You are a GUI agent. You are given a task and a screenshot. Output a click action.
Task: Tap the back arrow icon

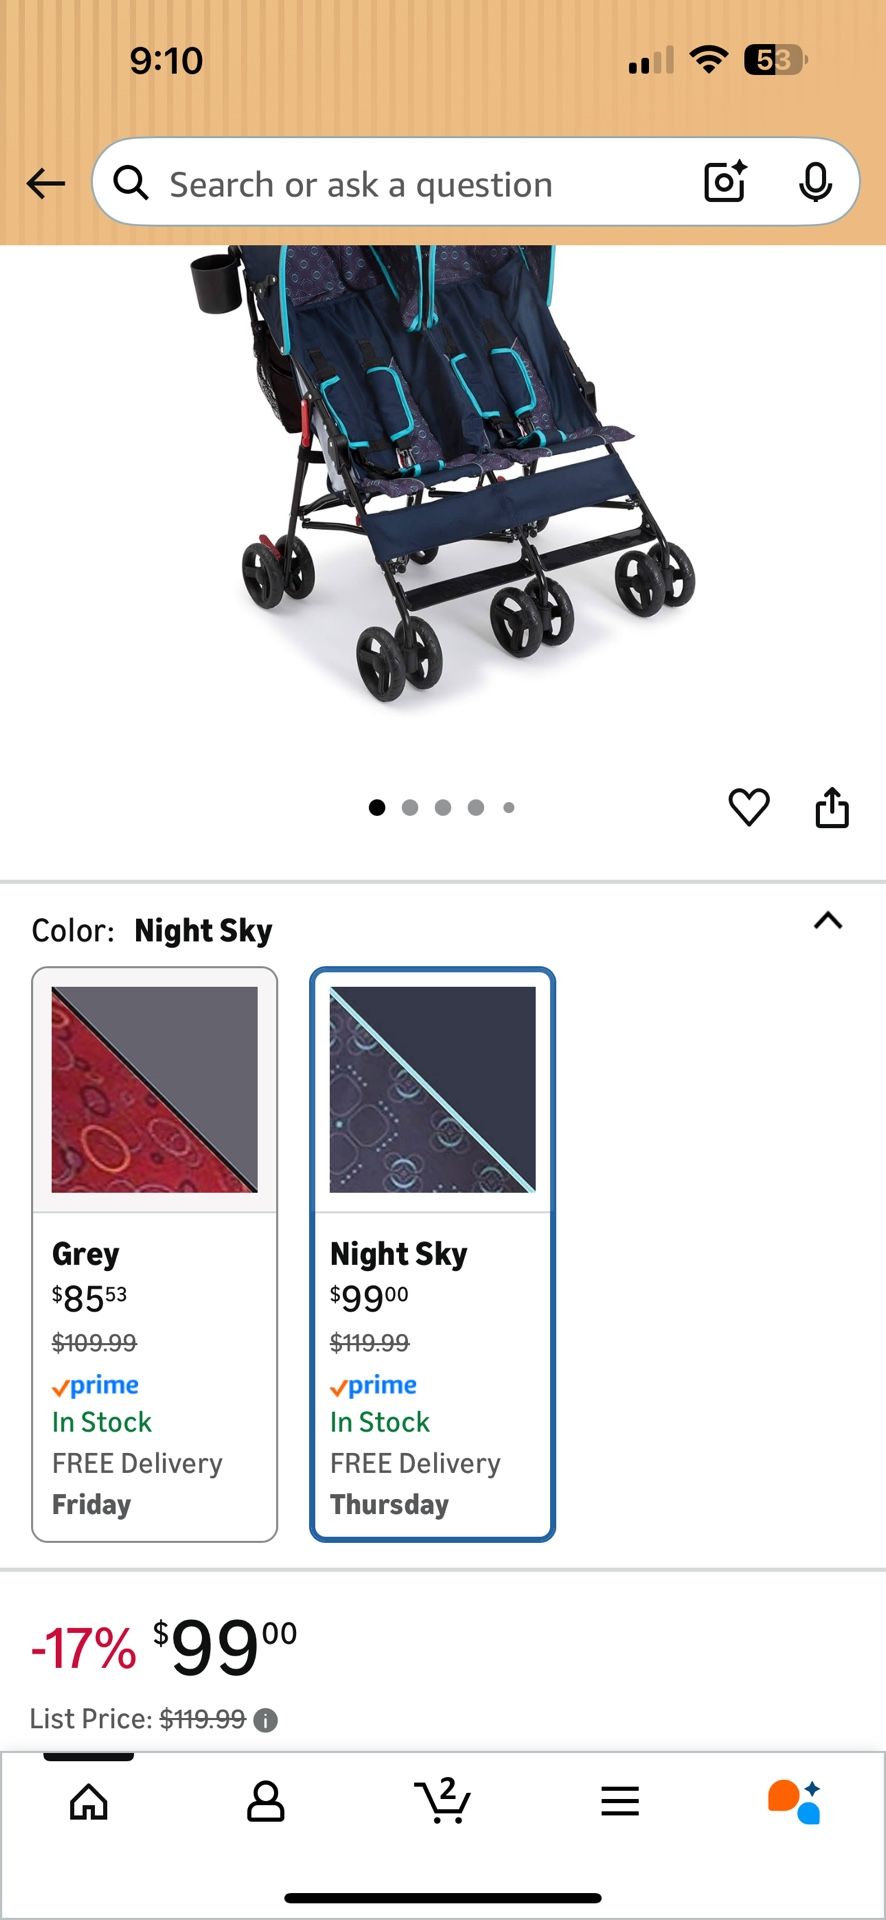[x=46, y=184]
